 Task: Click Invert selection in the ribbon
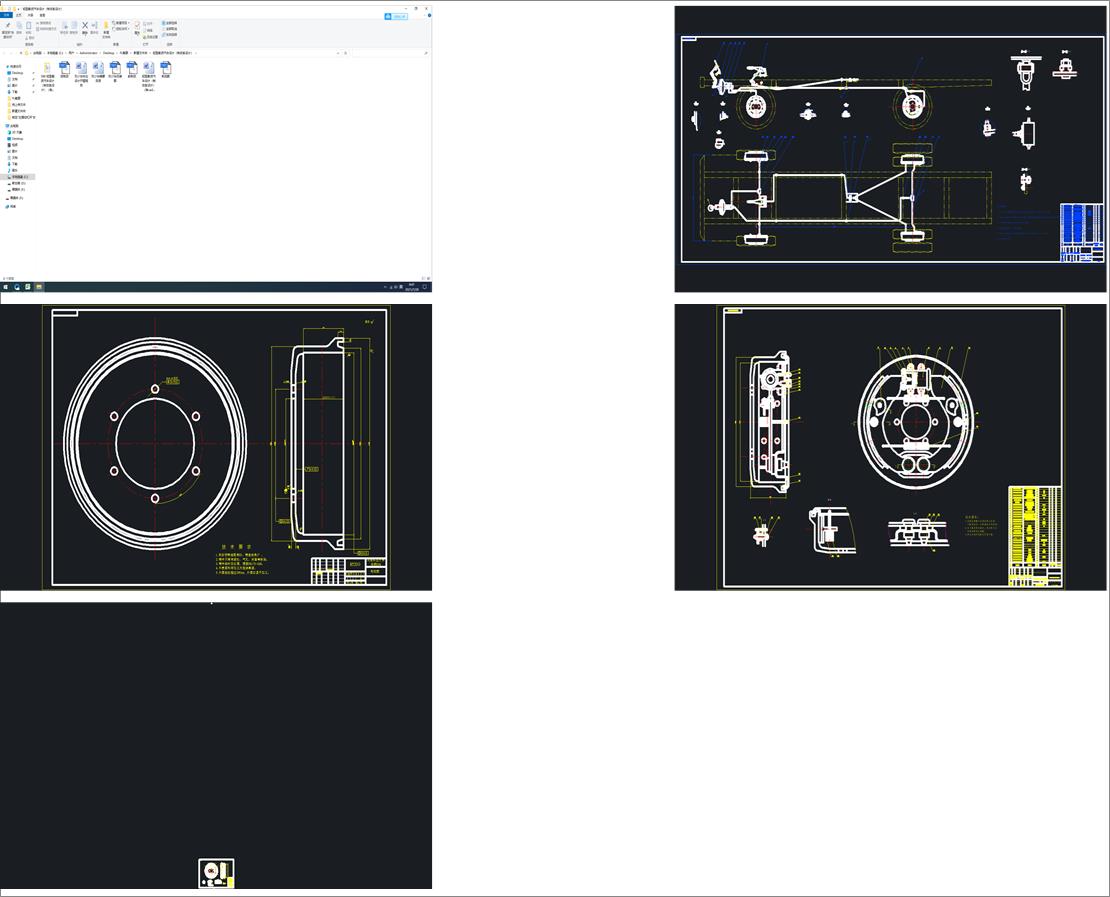[169, 35]
